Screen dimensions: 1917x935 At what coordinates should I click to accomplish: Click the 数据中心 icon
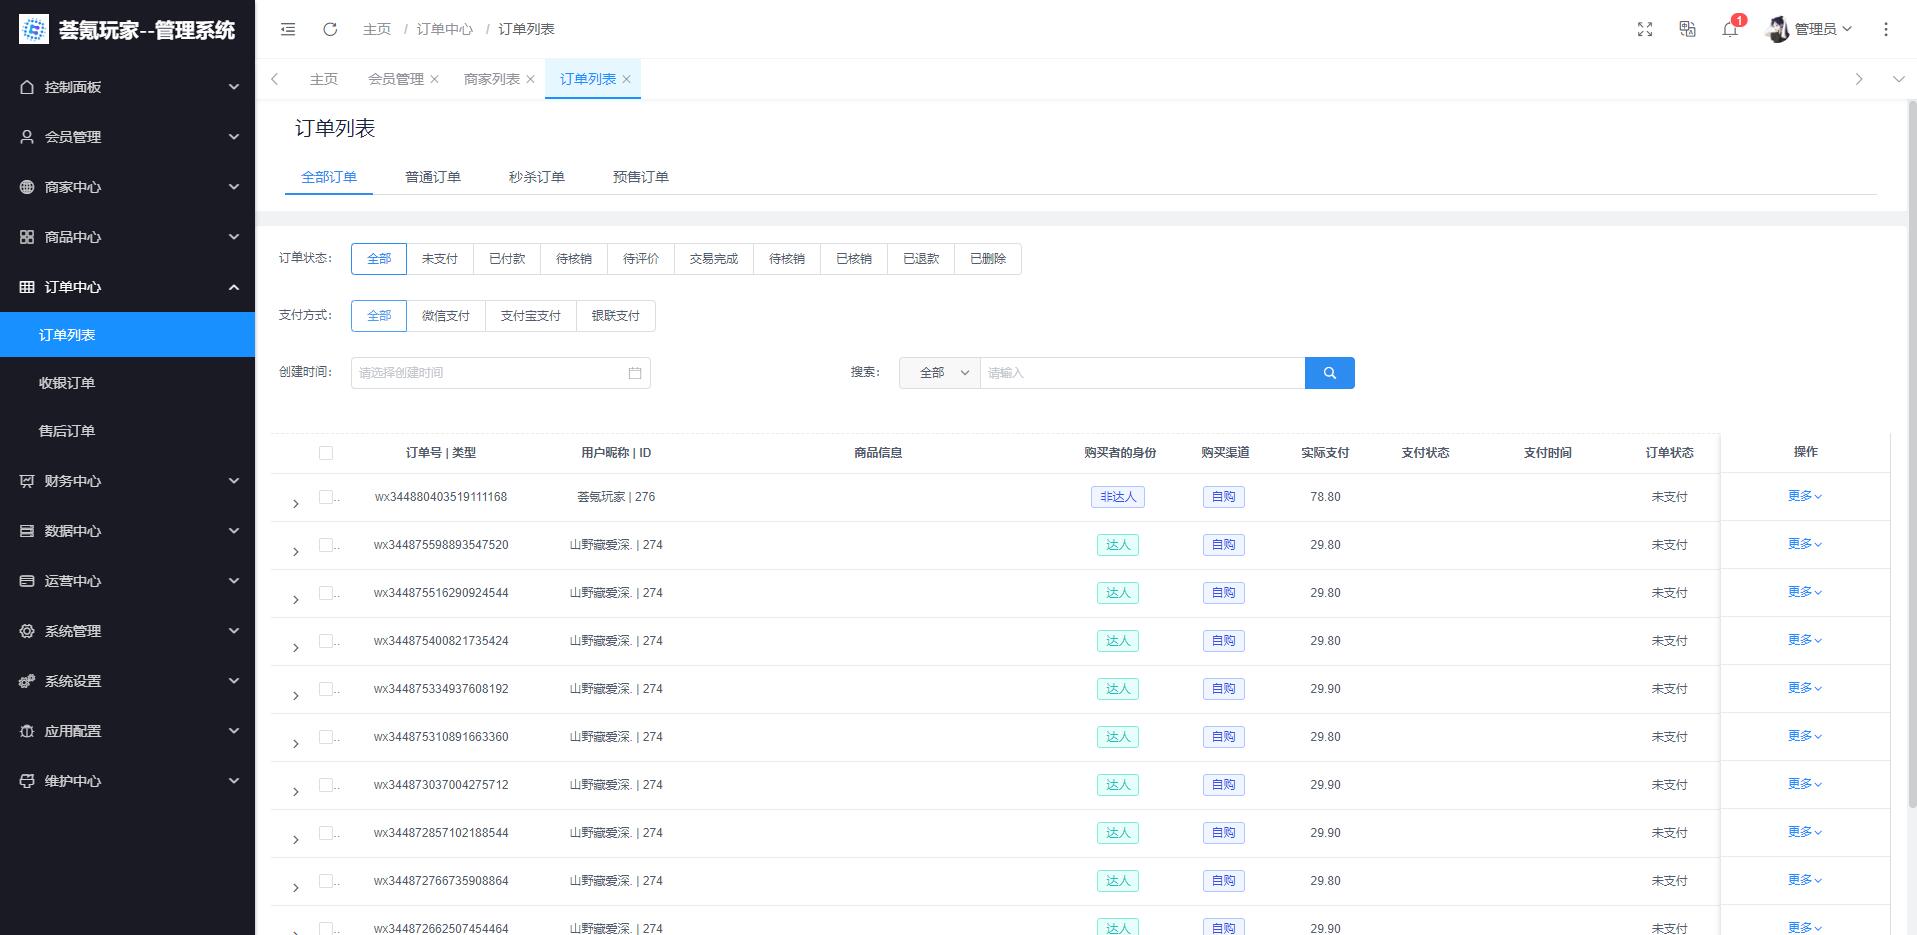[x=27, y=531]
